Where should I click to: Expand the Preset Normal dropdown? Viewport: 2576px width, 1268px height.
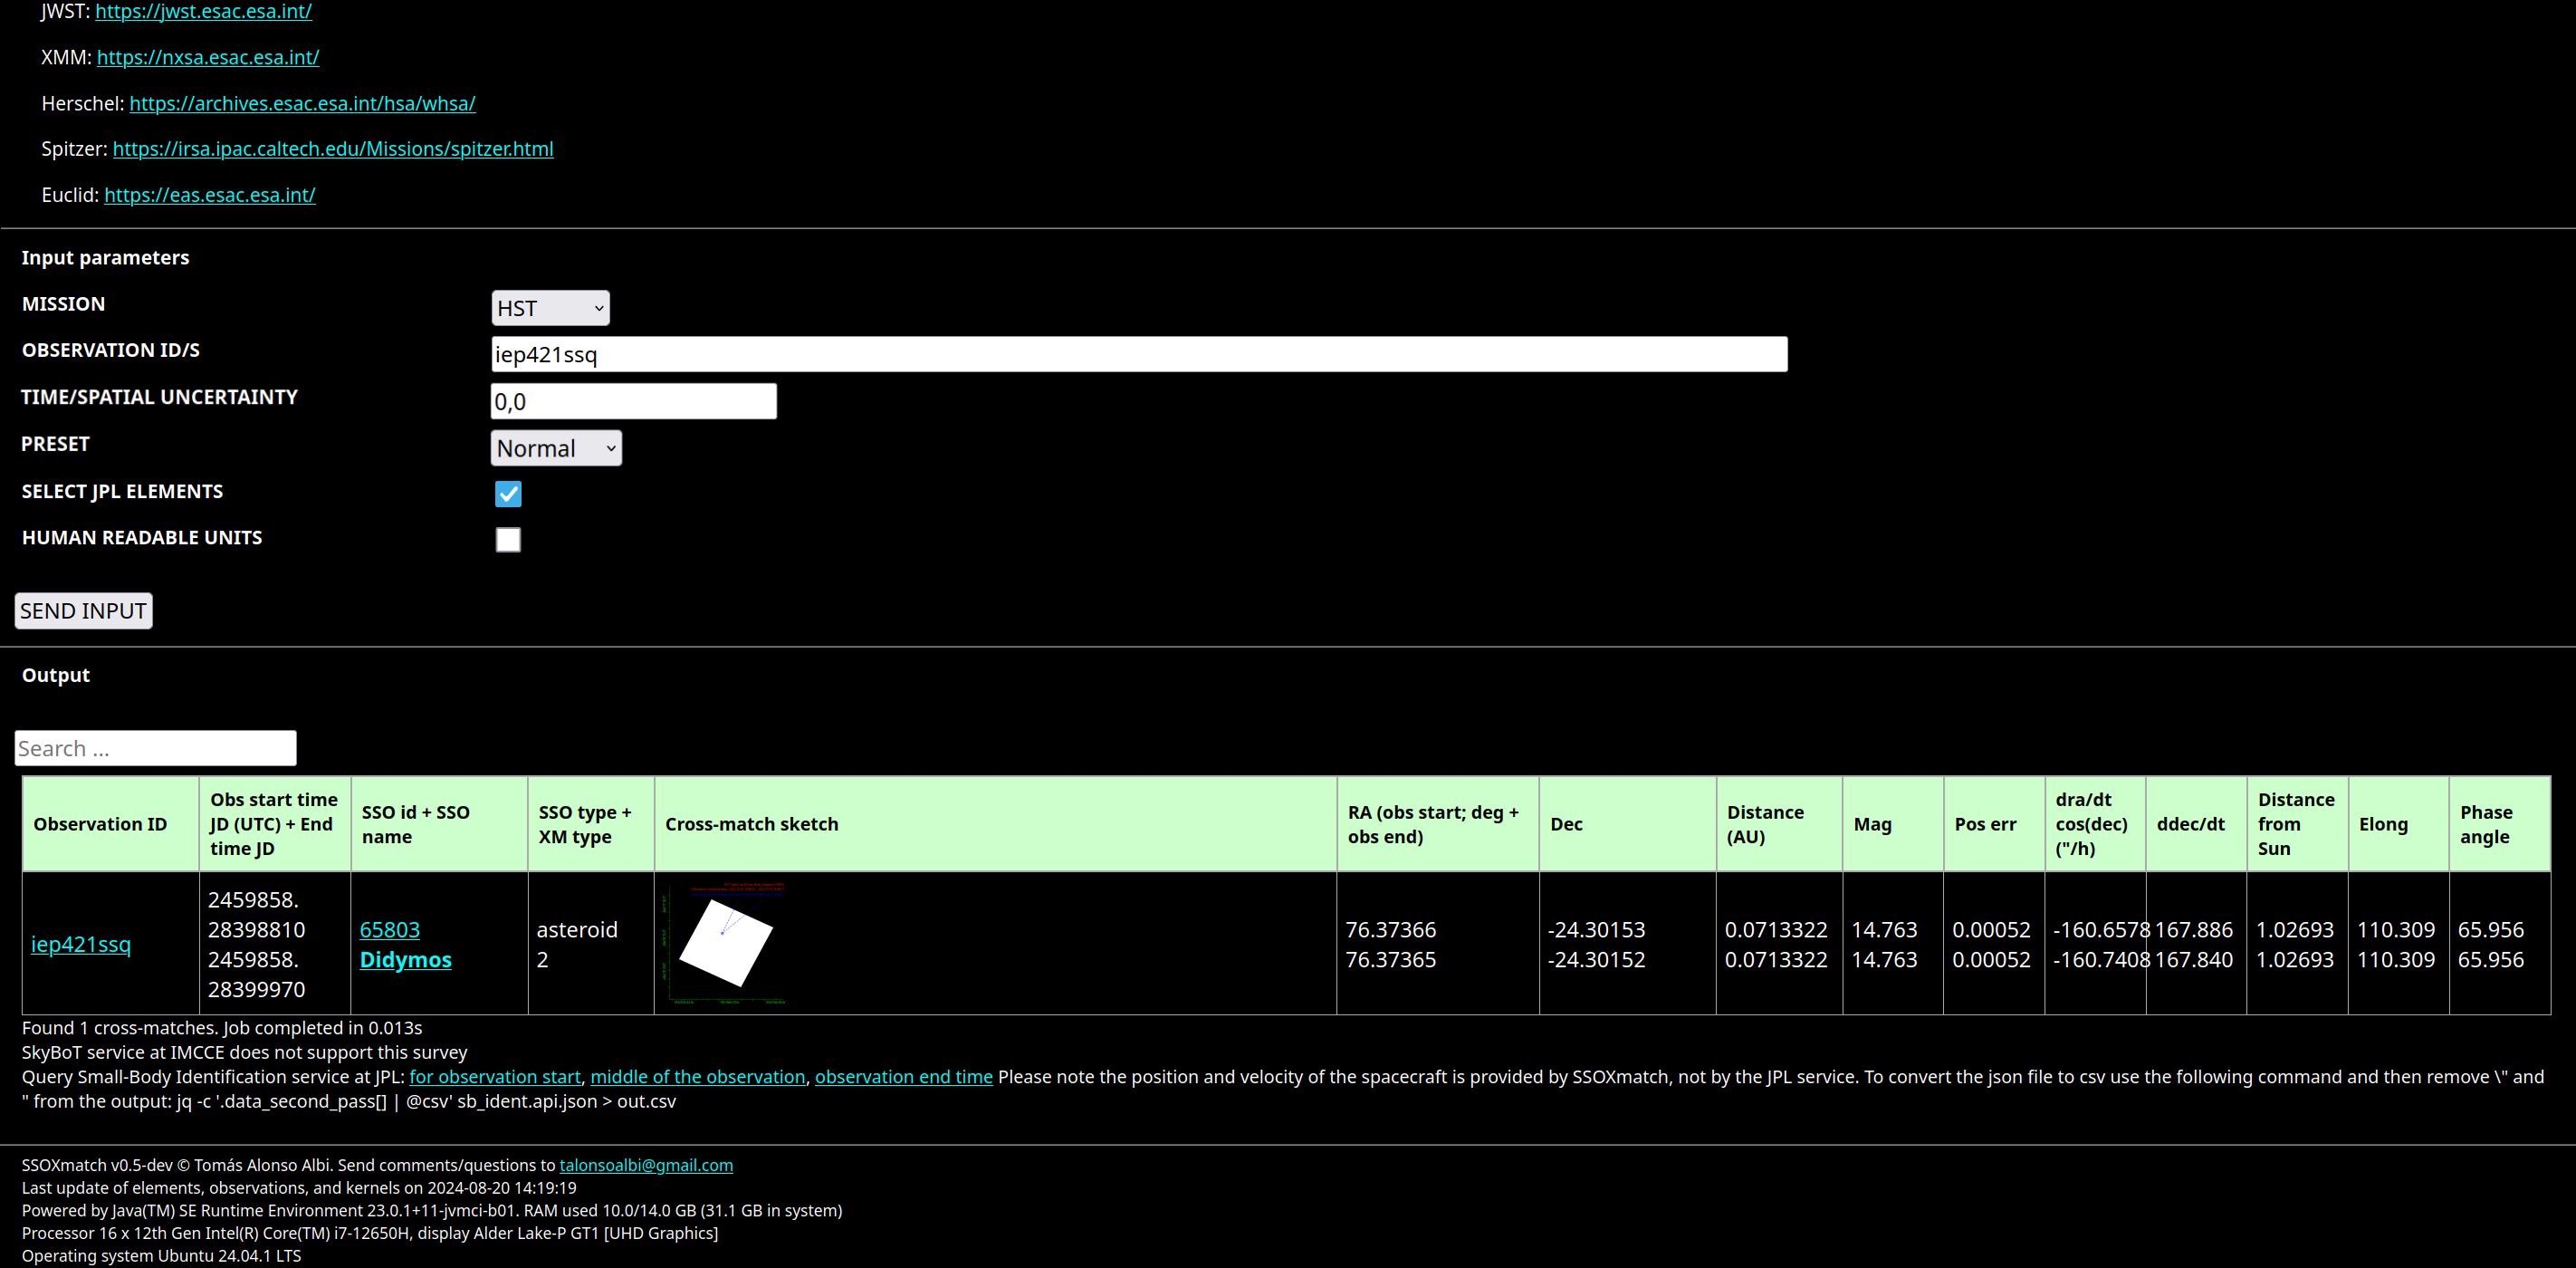pyautogui.click(x=556, y=448)
